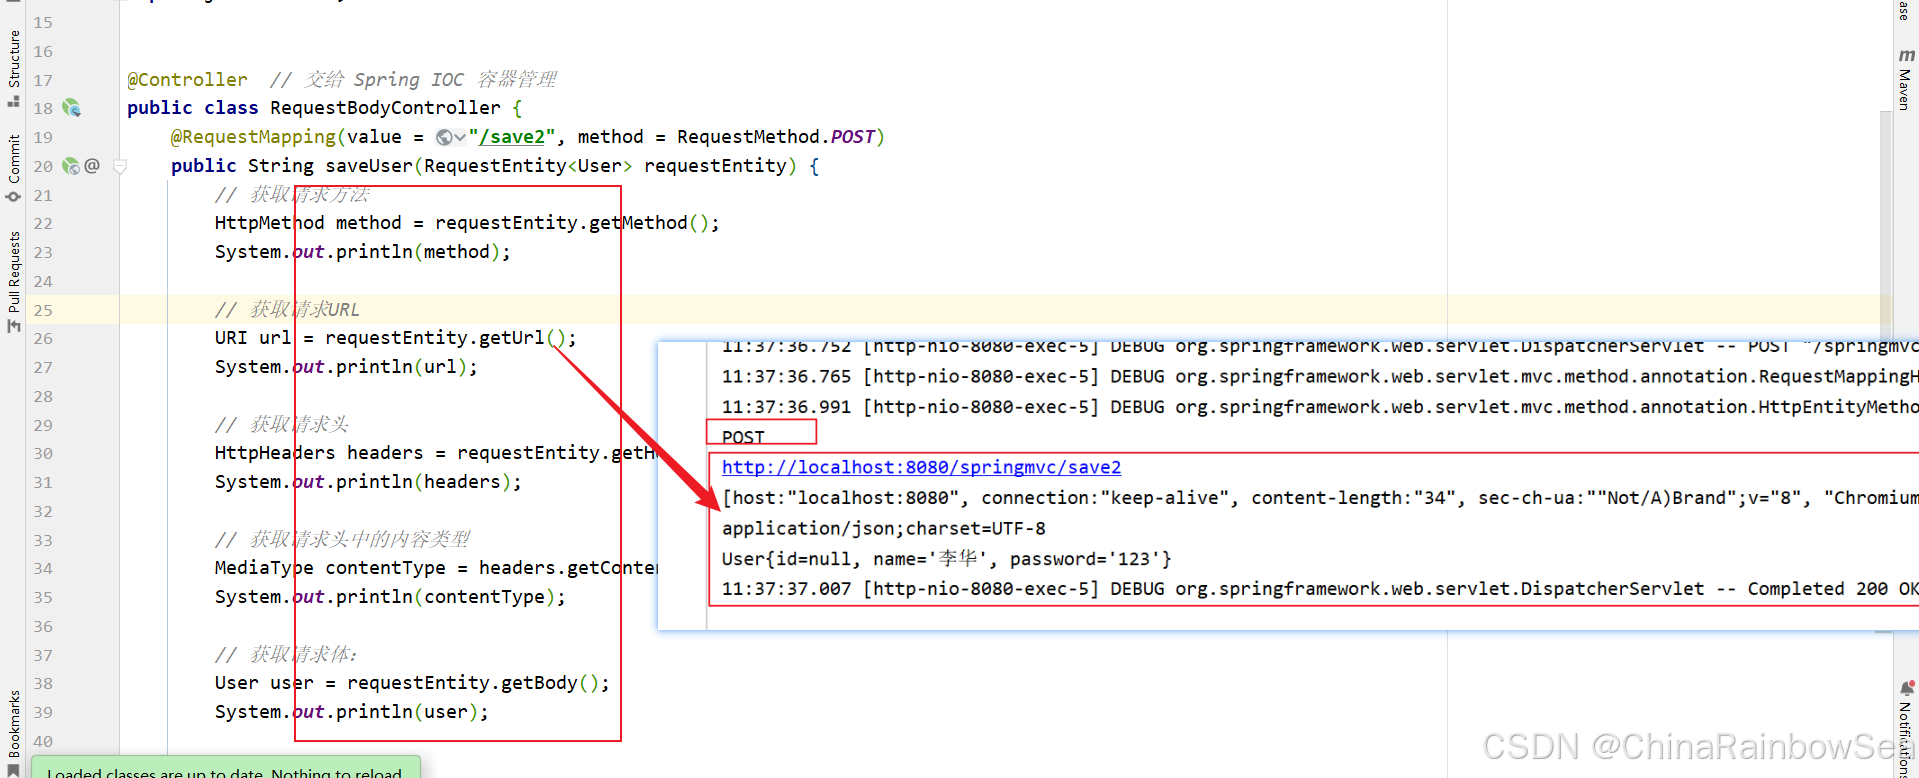
Task: Click the 11:37:36.765 RequestMapping debug log line
Action: (x=1320, y=376)
